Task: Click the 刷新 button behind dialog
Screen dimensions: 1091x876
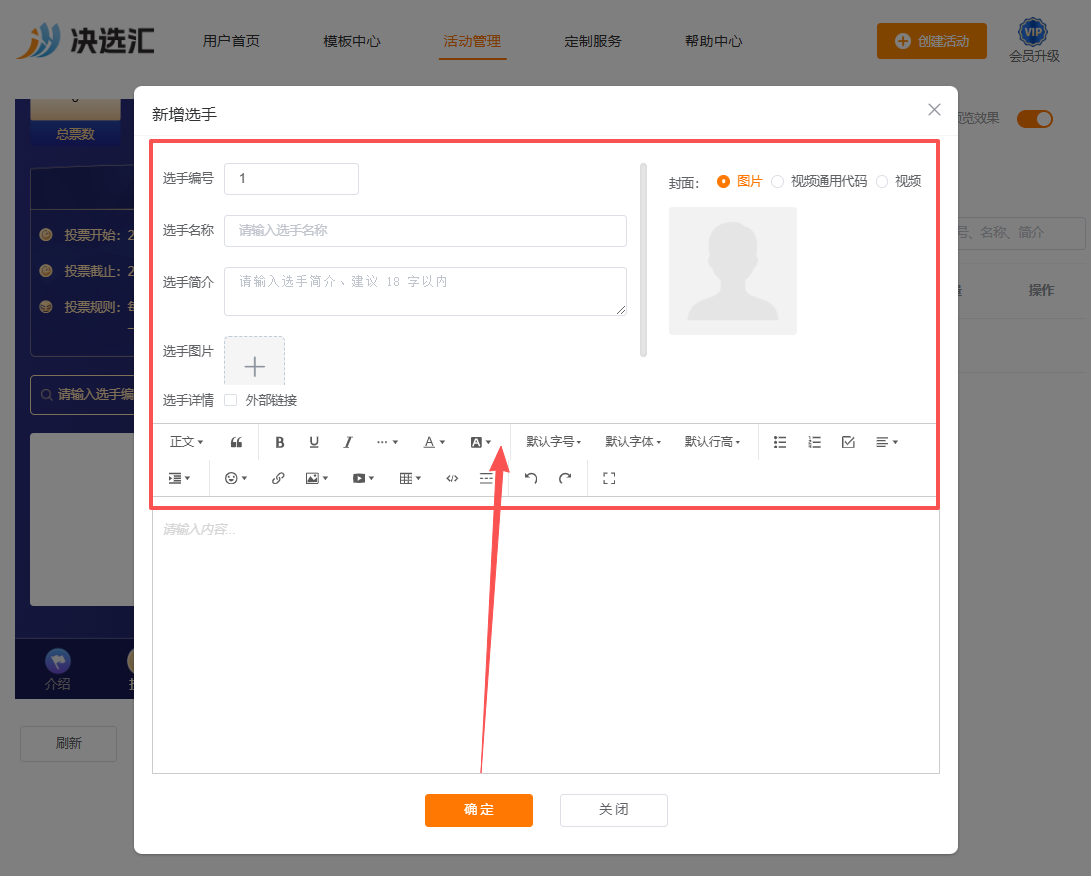Action: pos(68,744)
